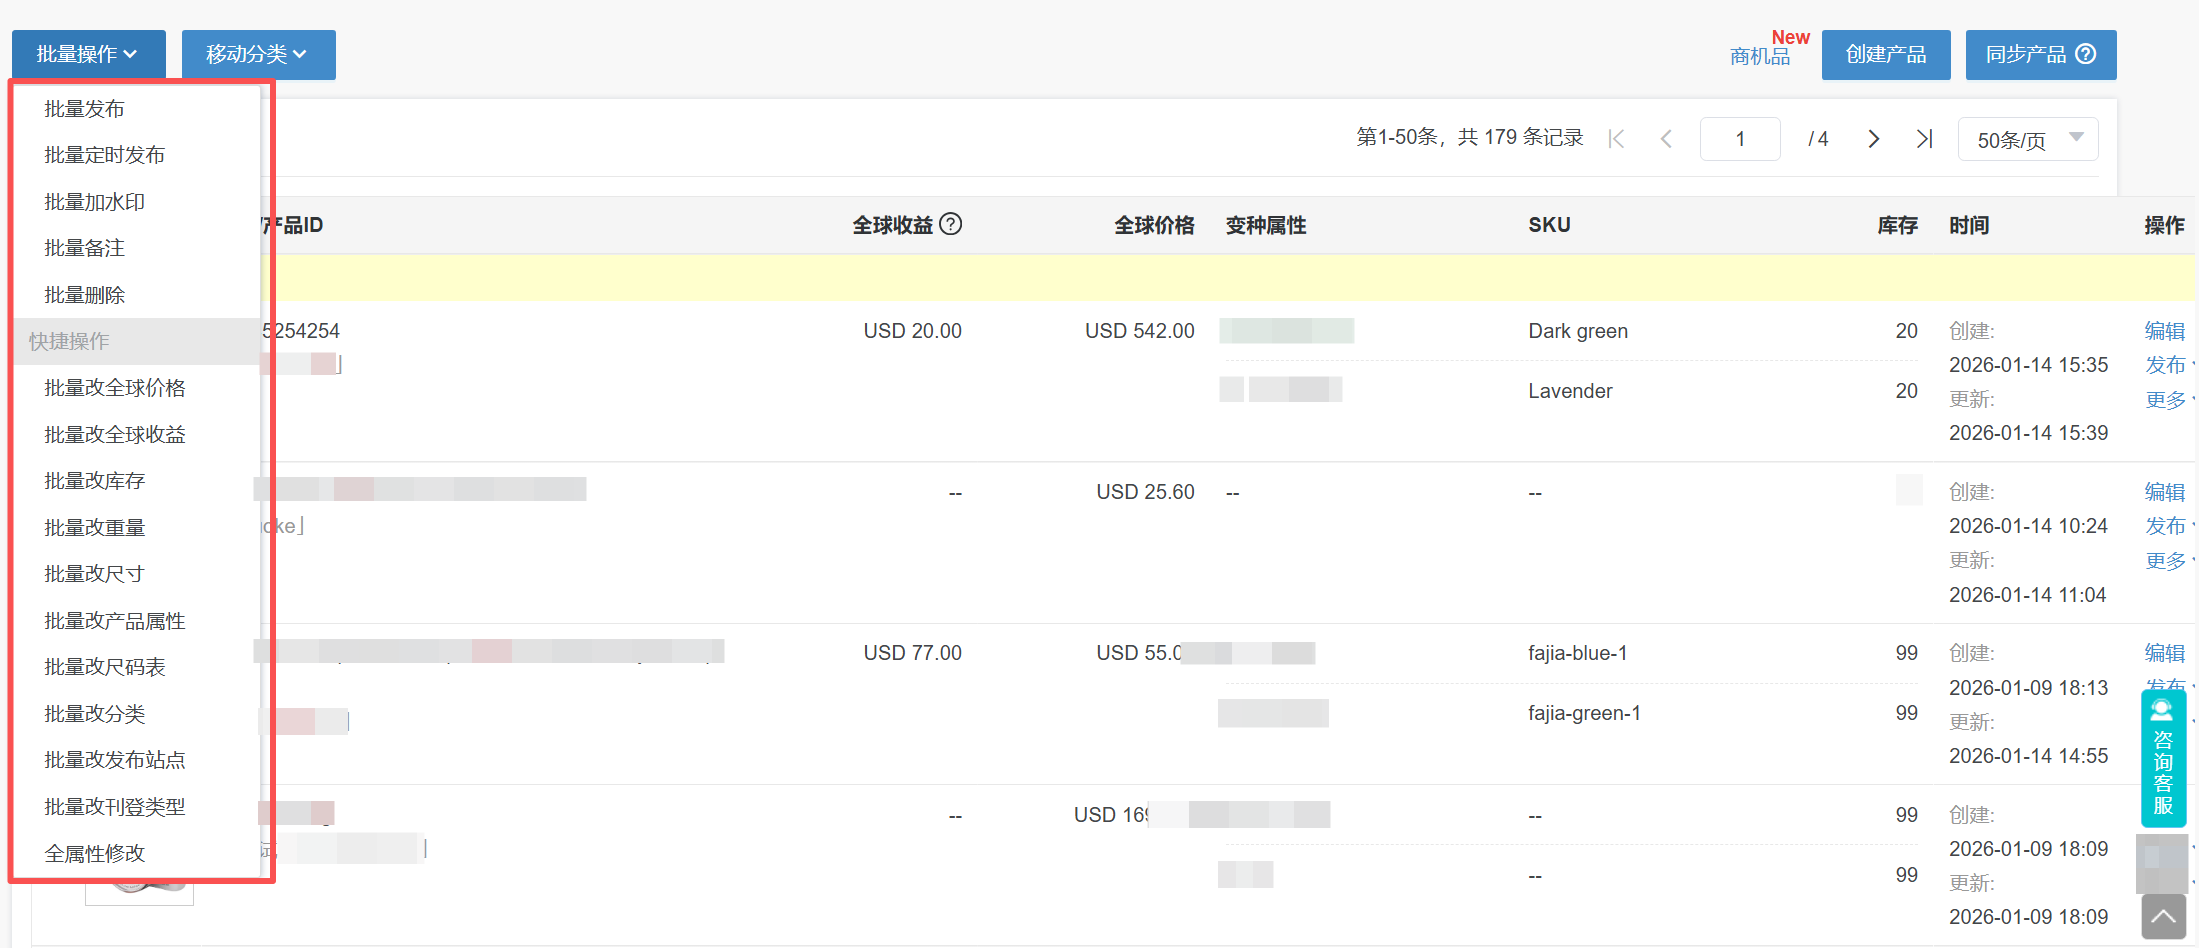
Task: Click the 全球收益 help question icon
Action: (x=951, y=224)
